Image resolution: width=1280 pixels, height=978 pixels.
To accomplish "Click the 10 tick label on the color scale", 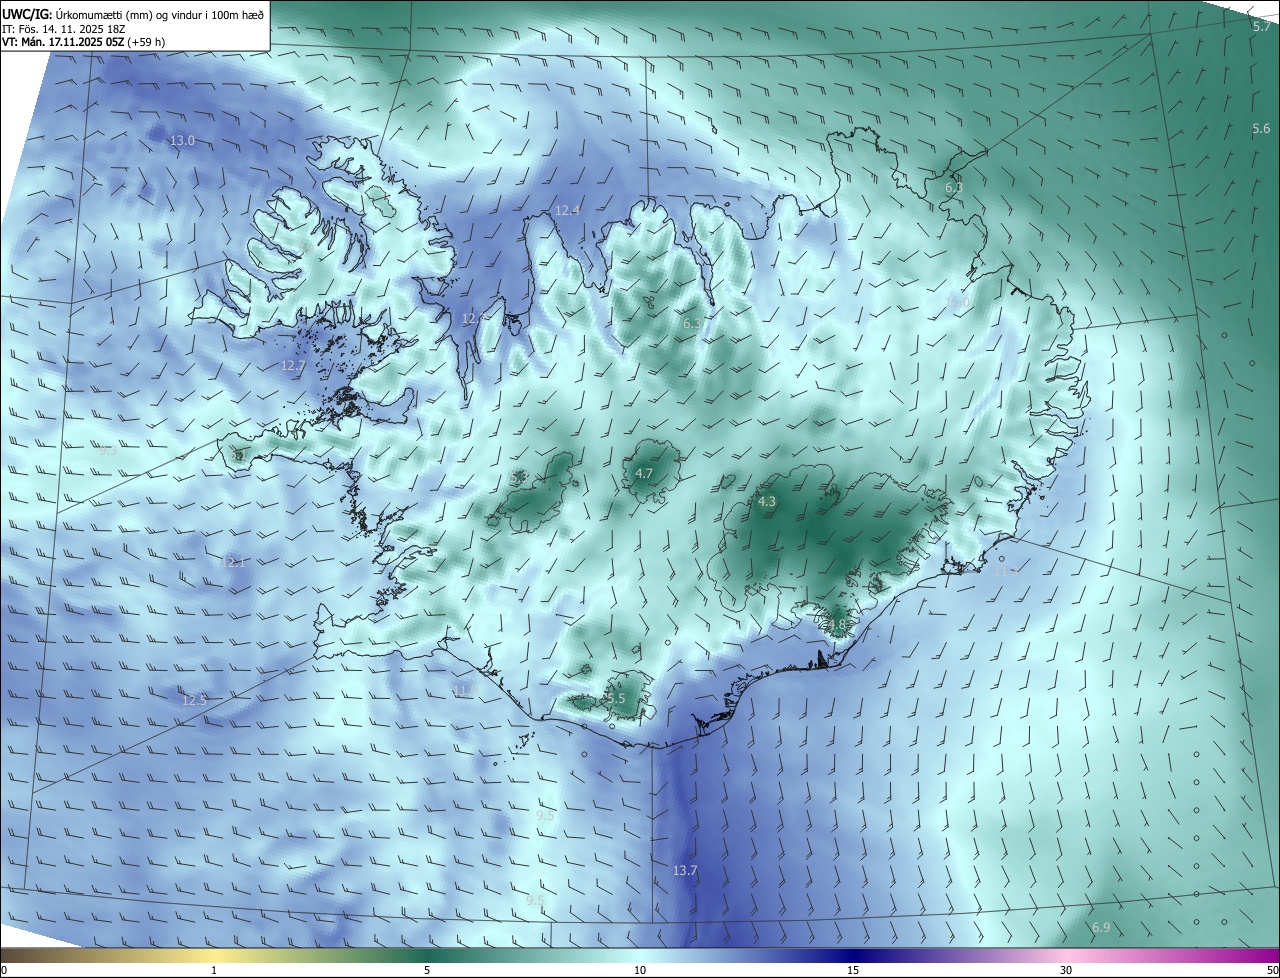I will coord(640,970).
